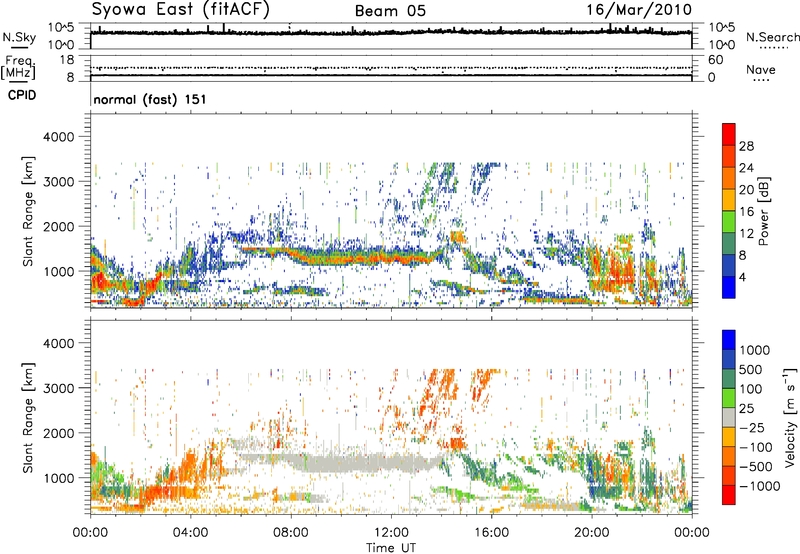Select the 'N.Sky' legend label
This screenshot has height=554, width=800.
tap(19, 37)
